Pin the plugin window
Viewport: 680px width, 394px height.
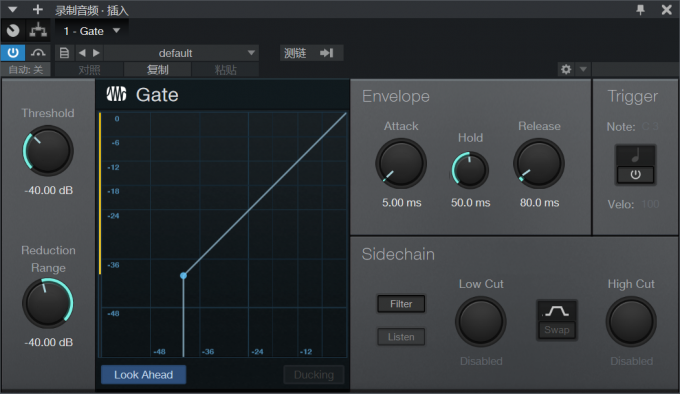point(641,10)
